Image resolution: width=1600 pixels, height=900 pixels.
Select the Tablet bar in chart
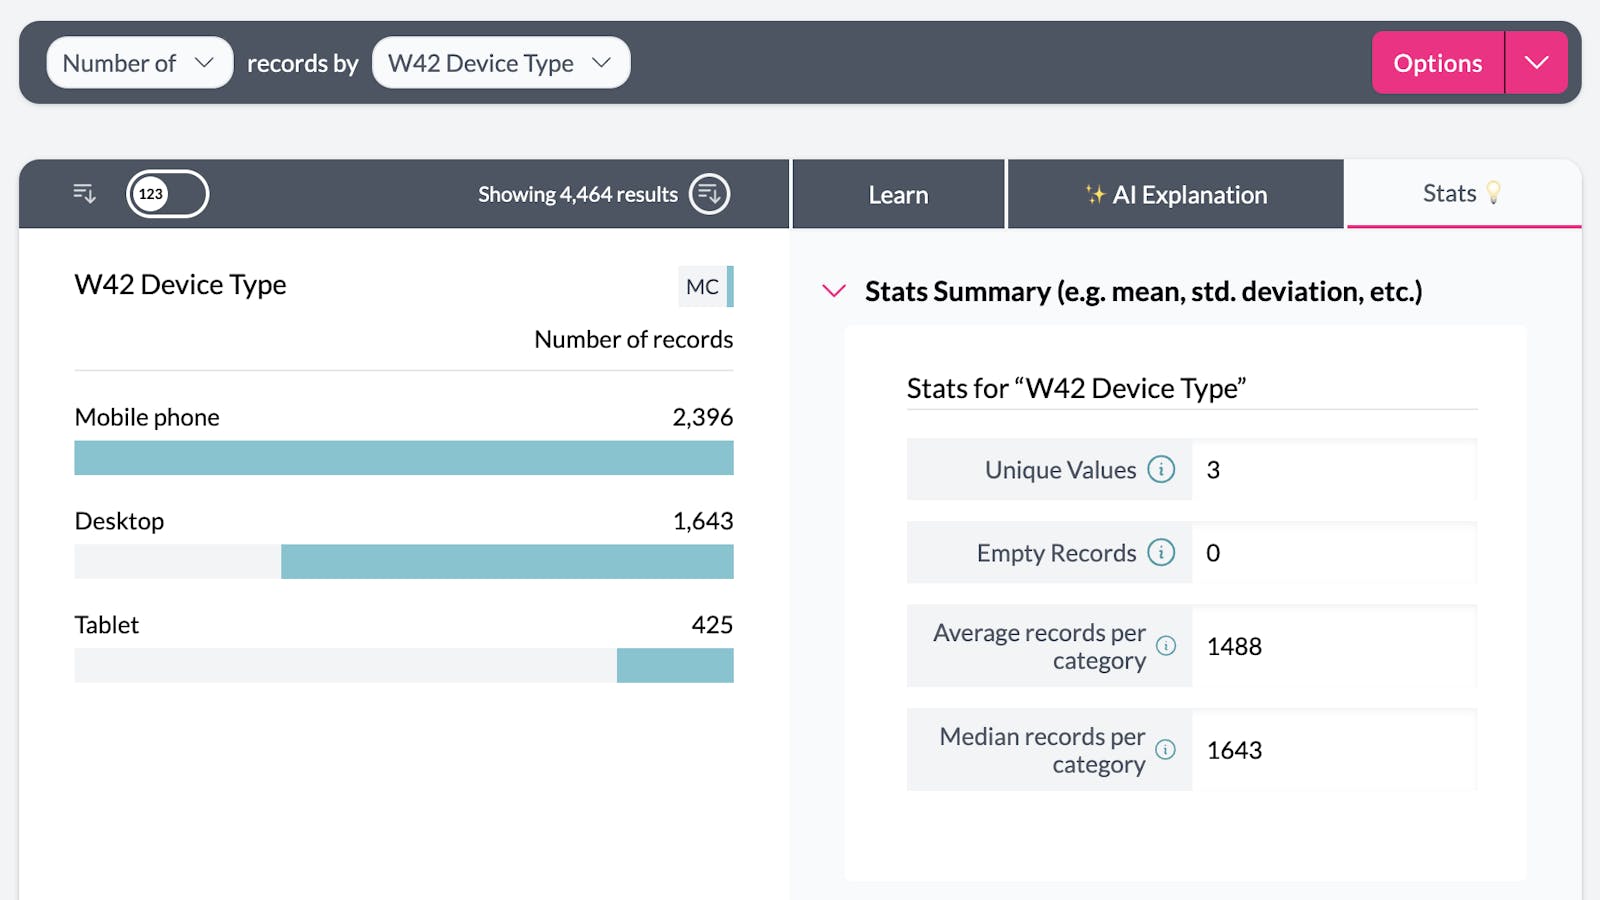coord(675,666)
